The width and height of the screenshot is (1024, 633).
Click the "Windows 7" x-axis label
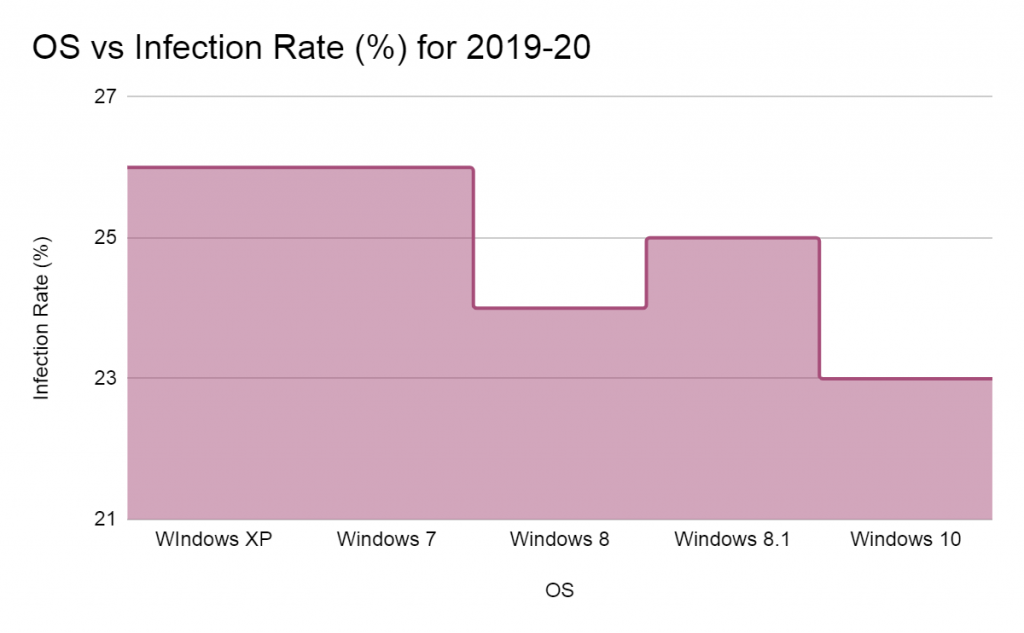point(386,540)
